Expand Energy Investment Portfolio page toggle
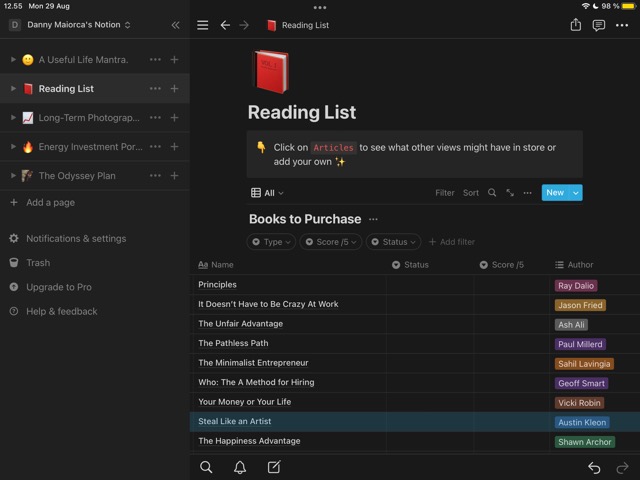 [13, 147]
